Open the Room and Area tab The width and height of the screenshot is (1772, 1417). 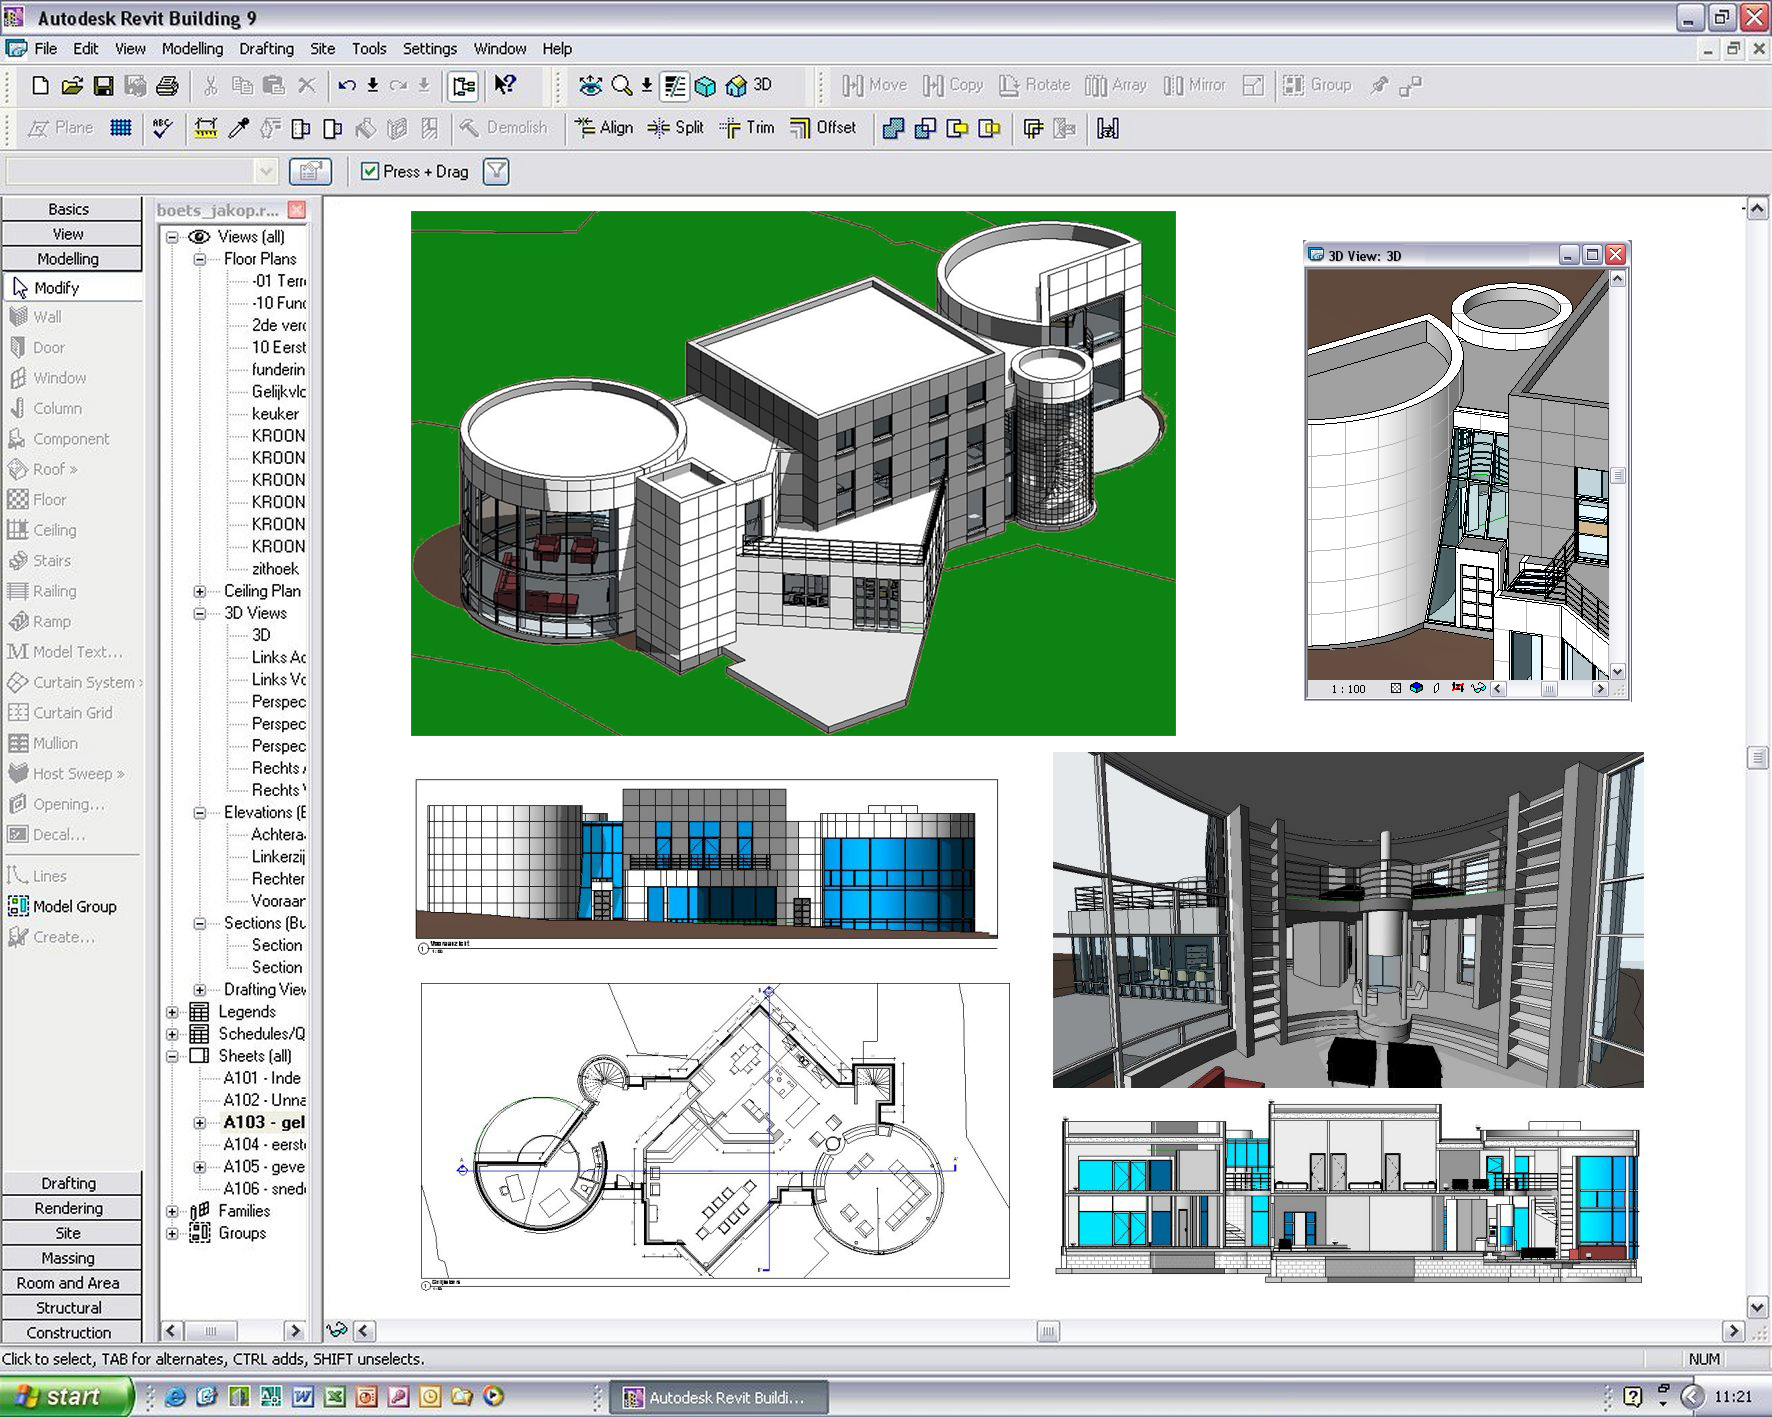[71, 1283]
